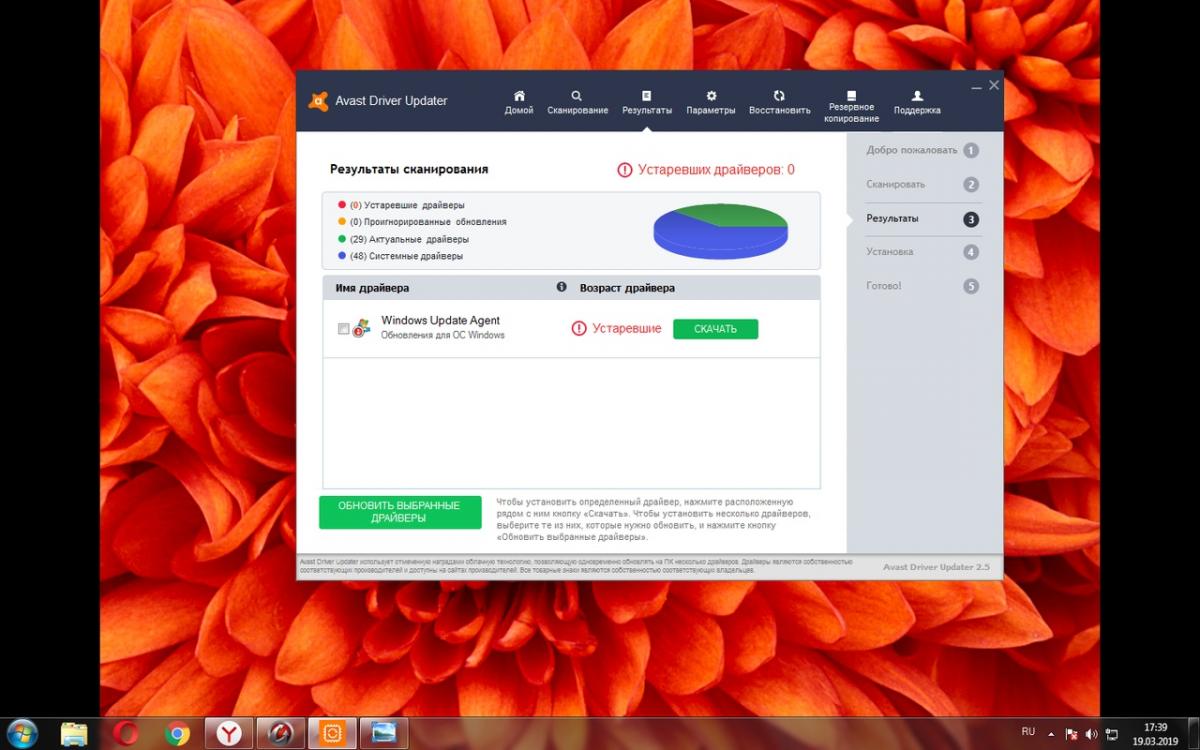Launch Yandex Browser from the taskbar
The image size is (1200, 750).
pos(230,734)
